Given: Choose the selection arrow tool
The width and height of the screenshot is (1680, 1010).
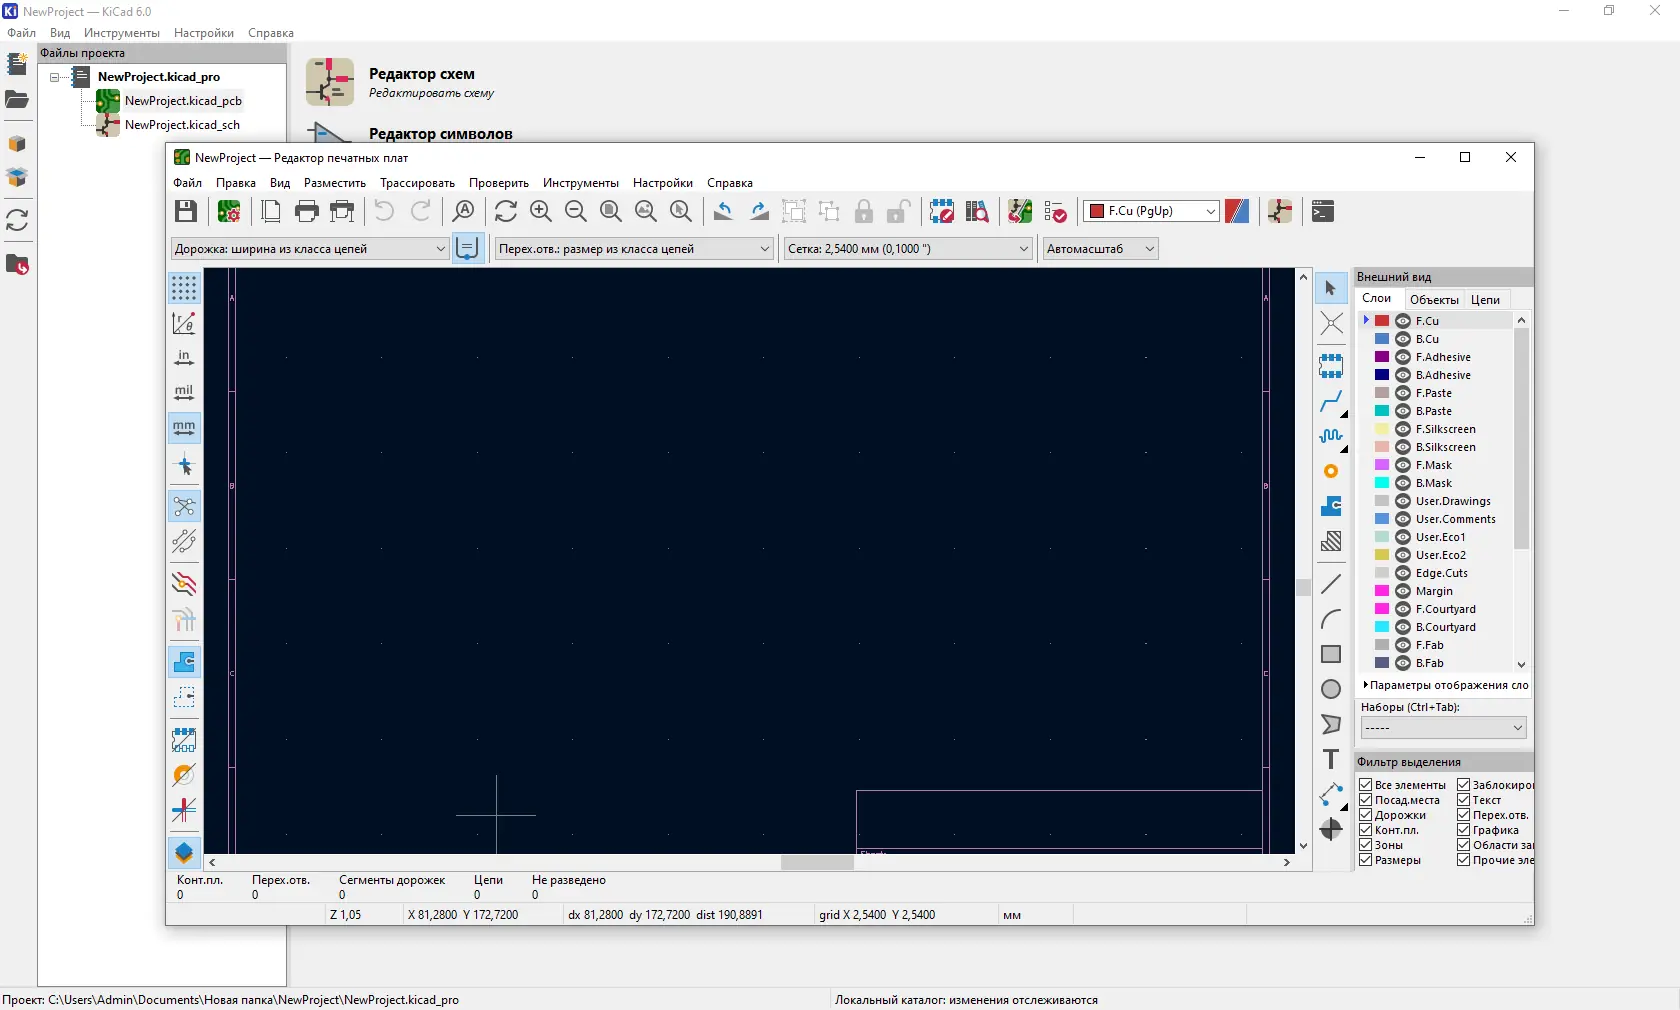Looking at the screenshot, I should click(1331, 289).
